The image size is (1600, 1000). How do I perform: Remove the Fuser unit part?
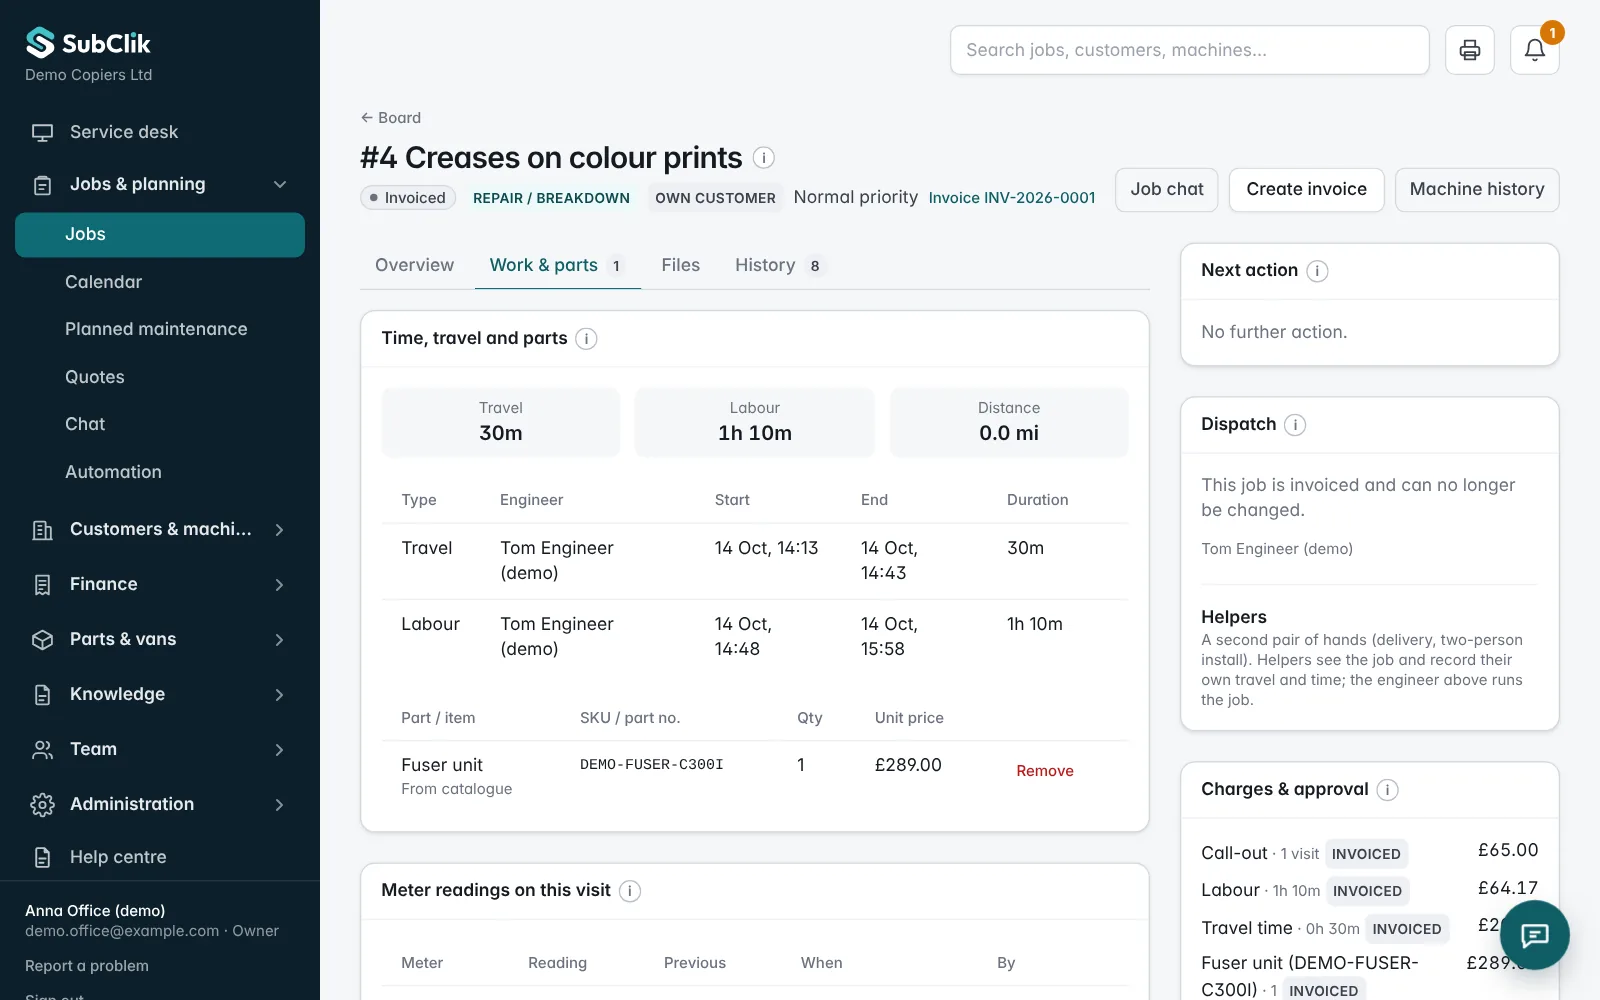[x=1045, y=771]
